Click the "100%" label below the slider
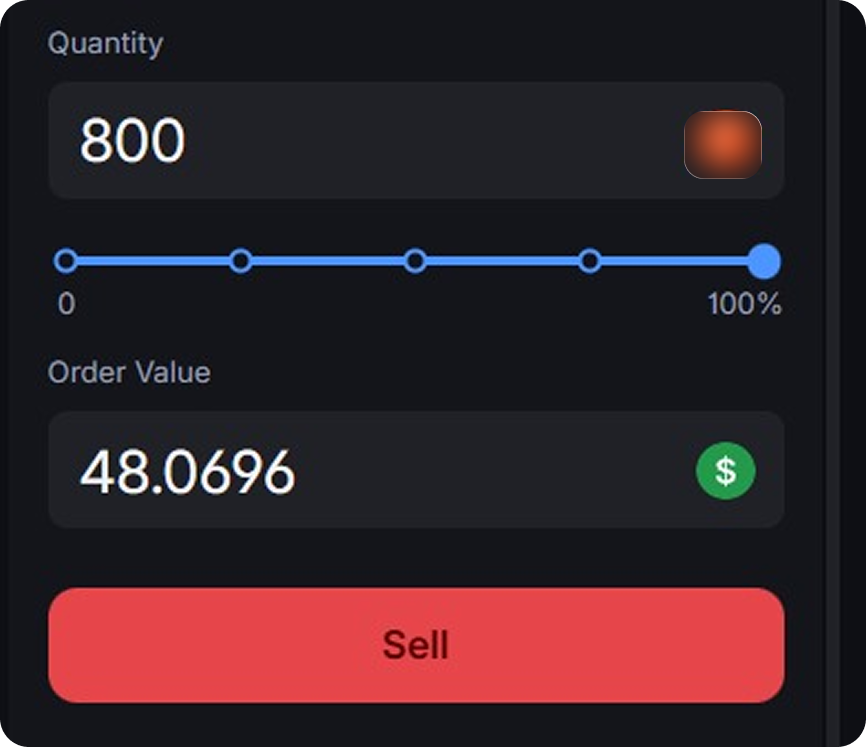Image resolution: width=866 pixels, height=747 pixels. tap(744, 304)
